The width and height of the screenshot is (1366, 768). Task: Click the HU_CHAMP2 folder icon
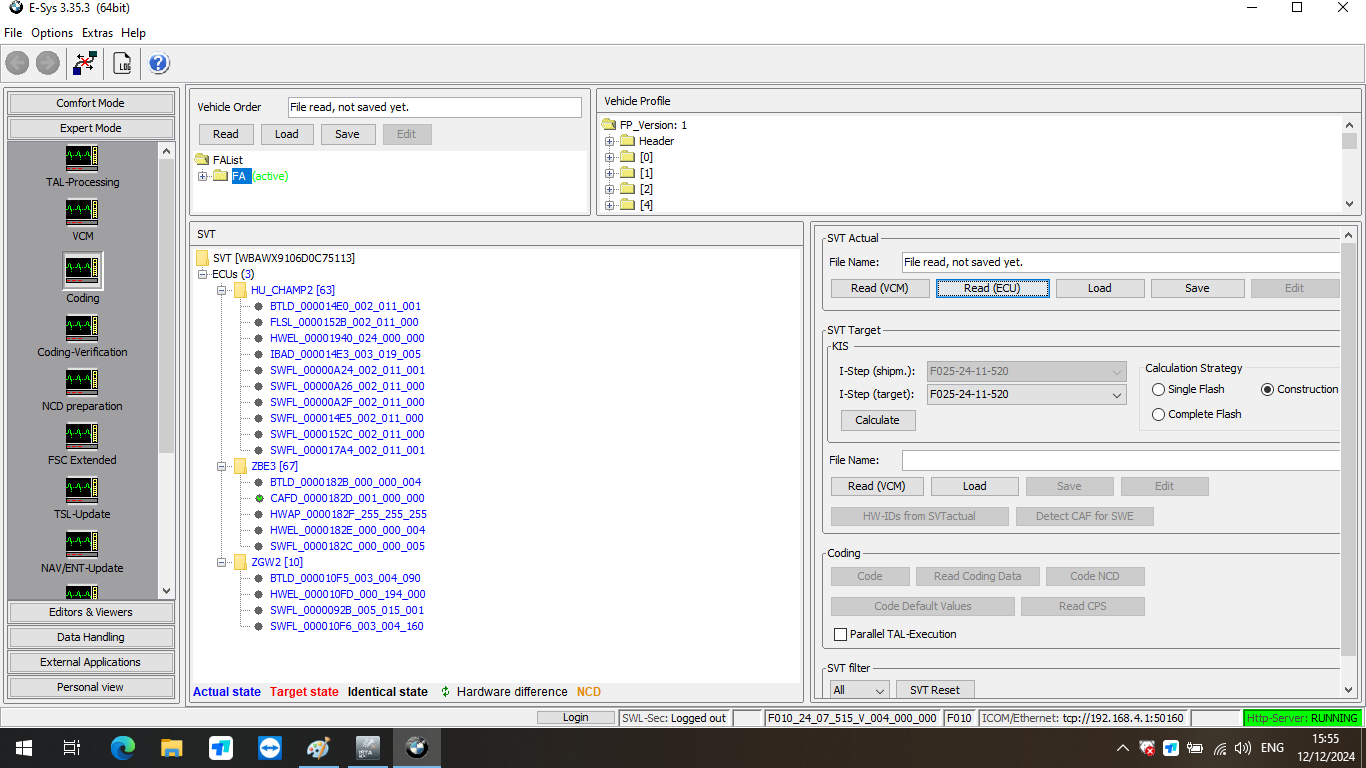click(240, 290)
